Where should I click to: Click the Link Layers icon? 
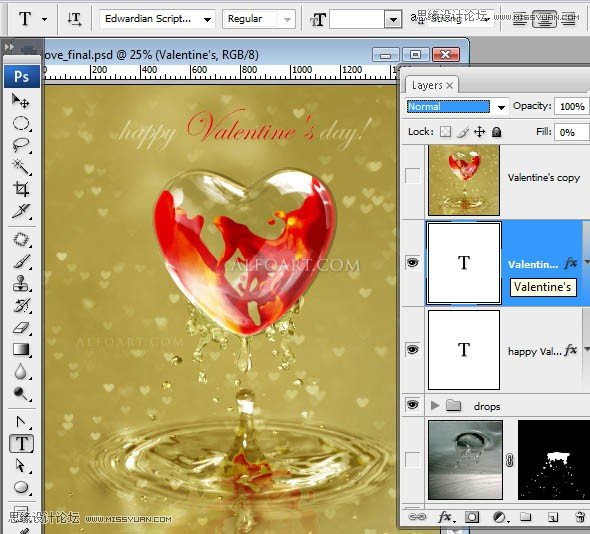[x=417, y=517]
